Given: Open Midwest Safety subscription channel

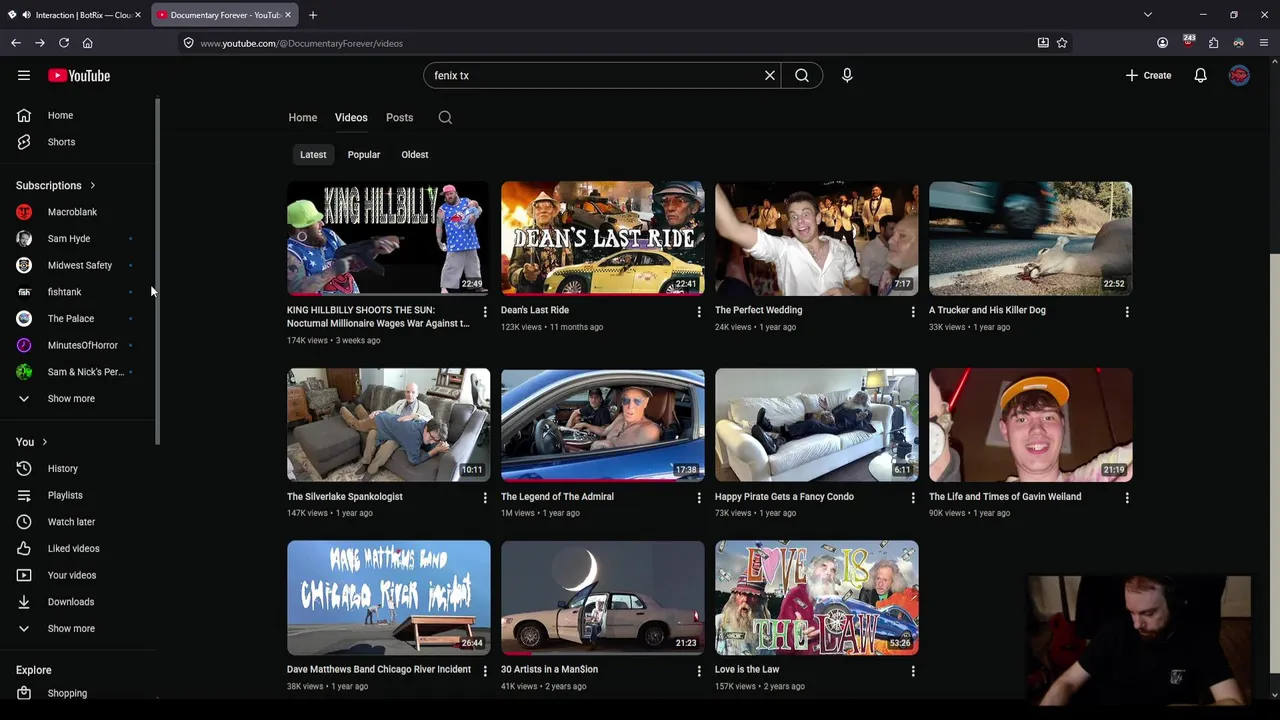Looking at the screenshot, I should (x=78, y=266).
